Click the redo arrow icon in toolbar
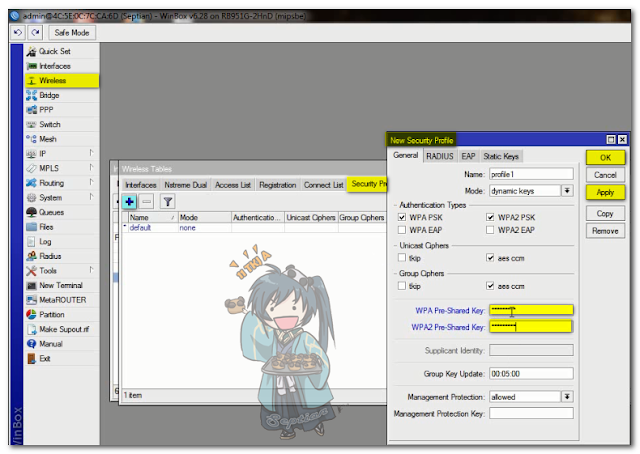The width and height of the screenshot is (640, 454). coord(36,32)
